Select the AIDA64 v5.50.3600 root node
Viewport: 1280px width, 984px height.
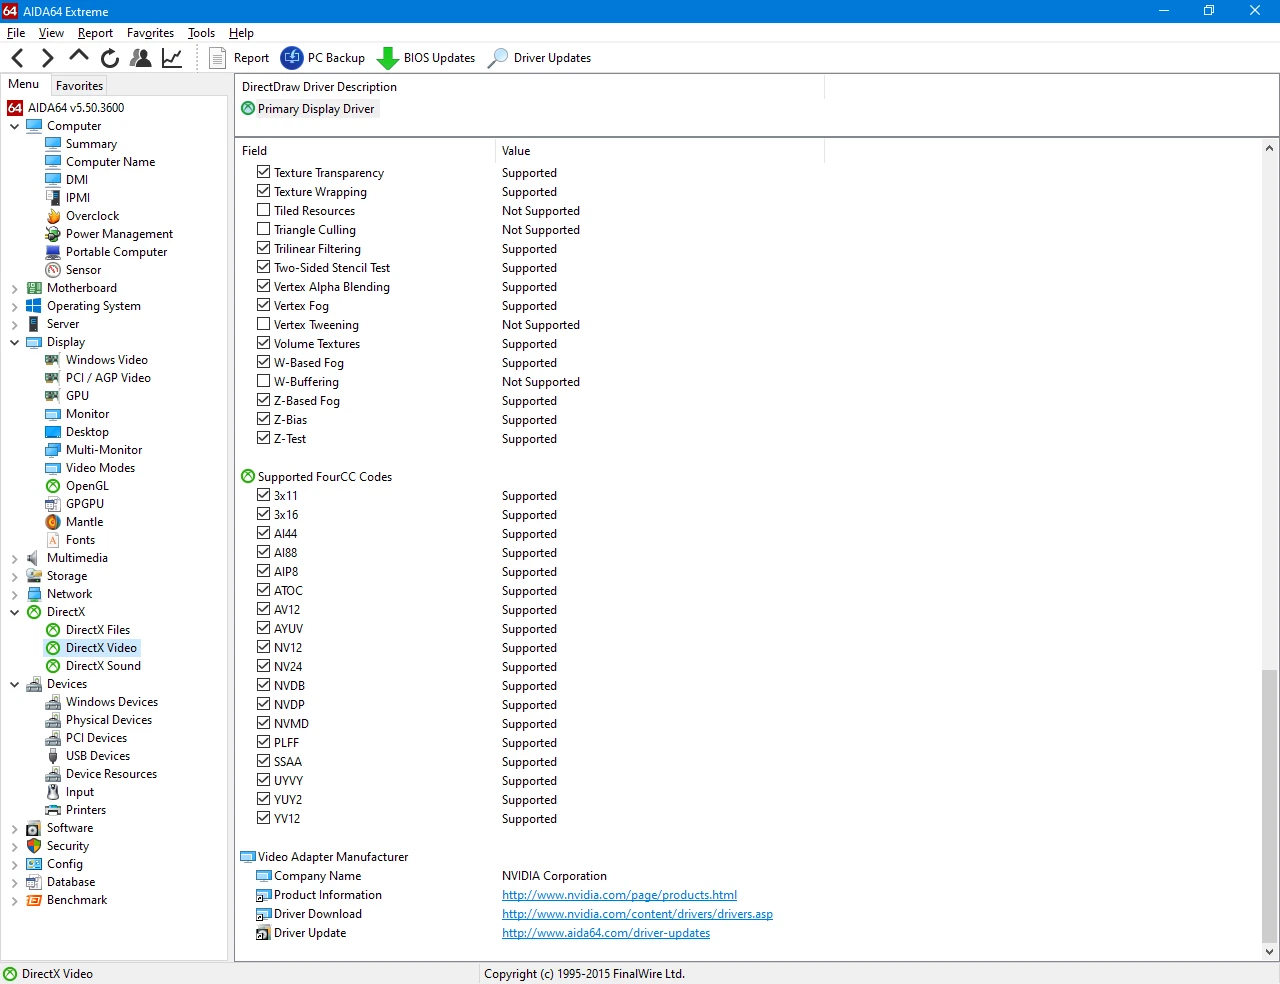tap(76, 108)
